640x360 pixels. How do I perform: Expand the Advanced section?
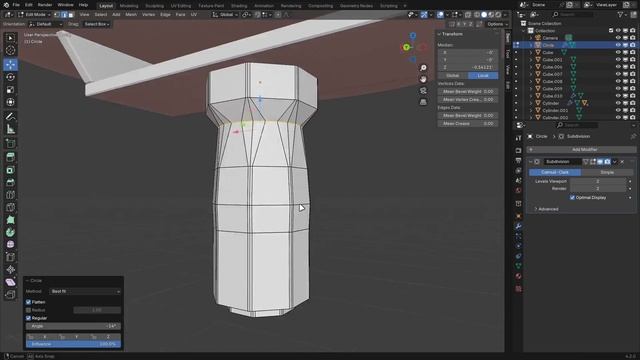pos(546,209)
